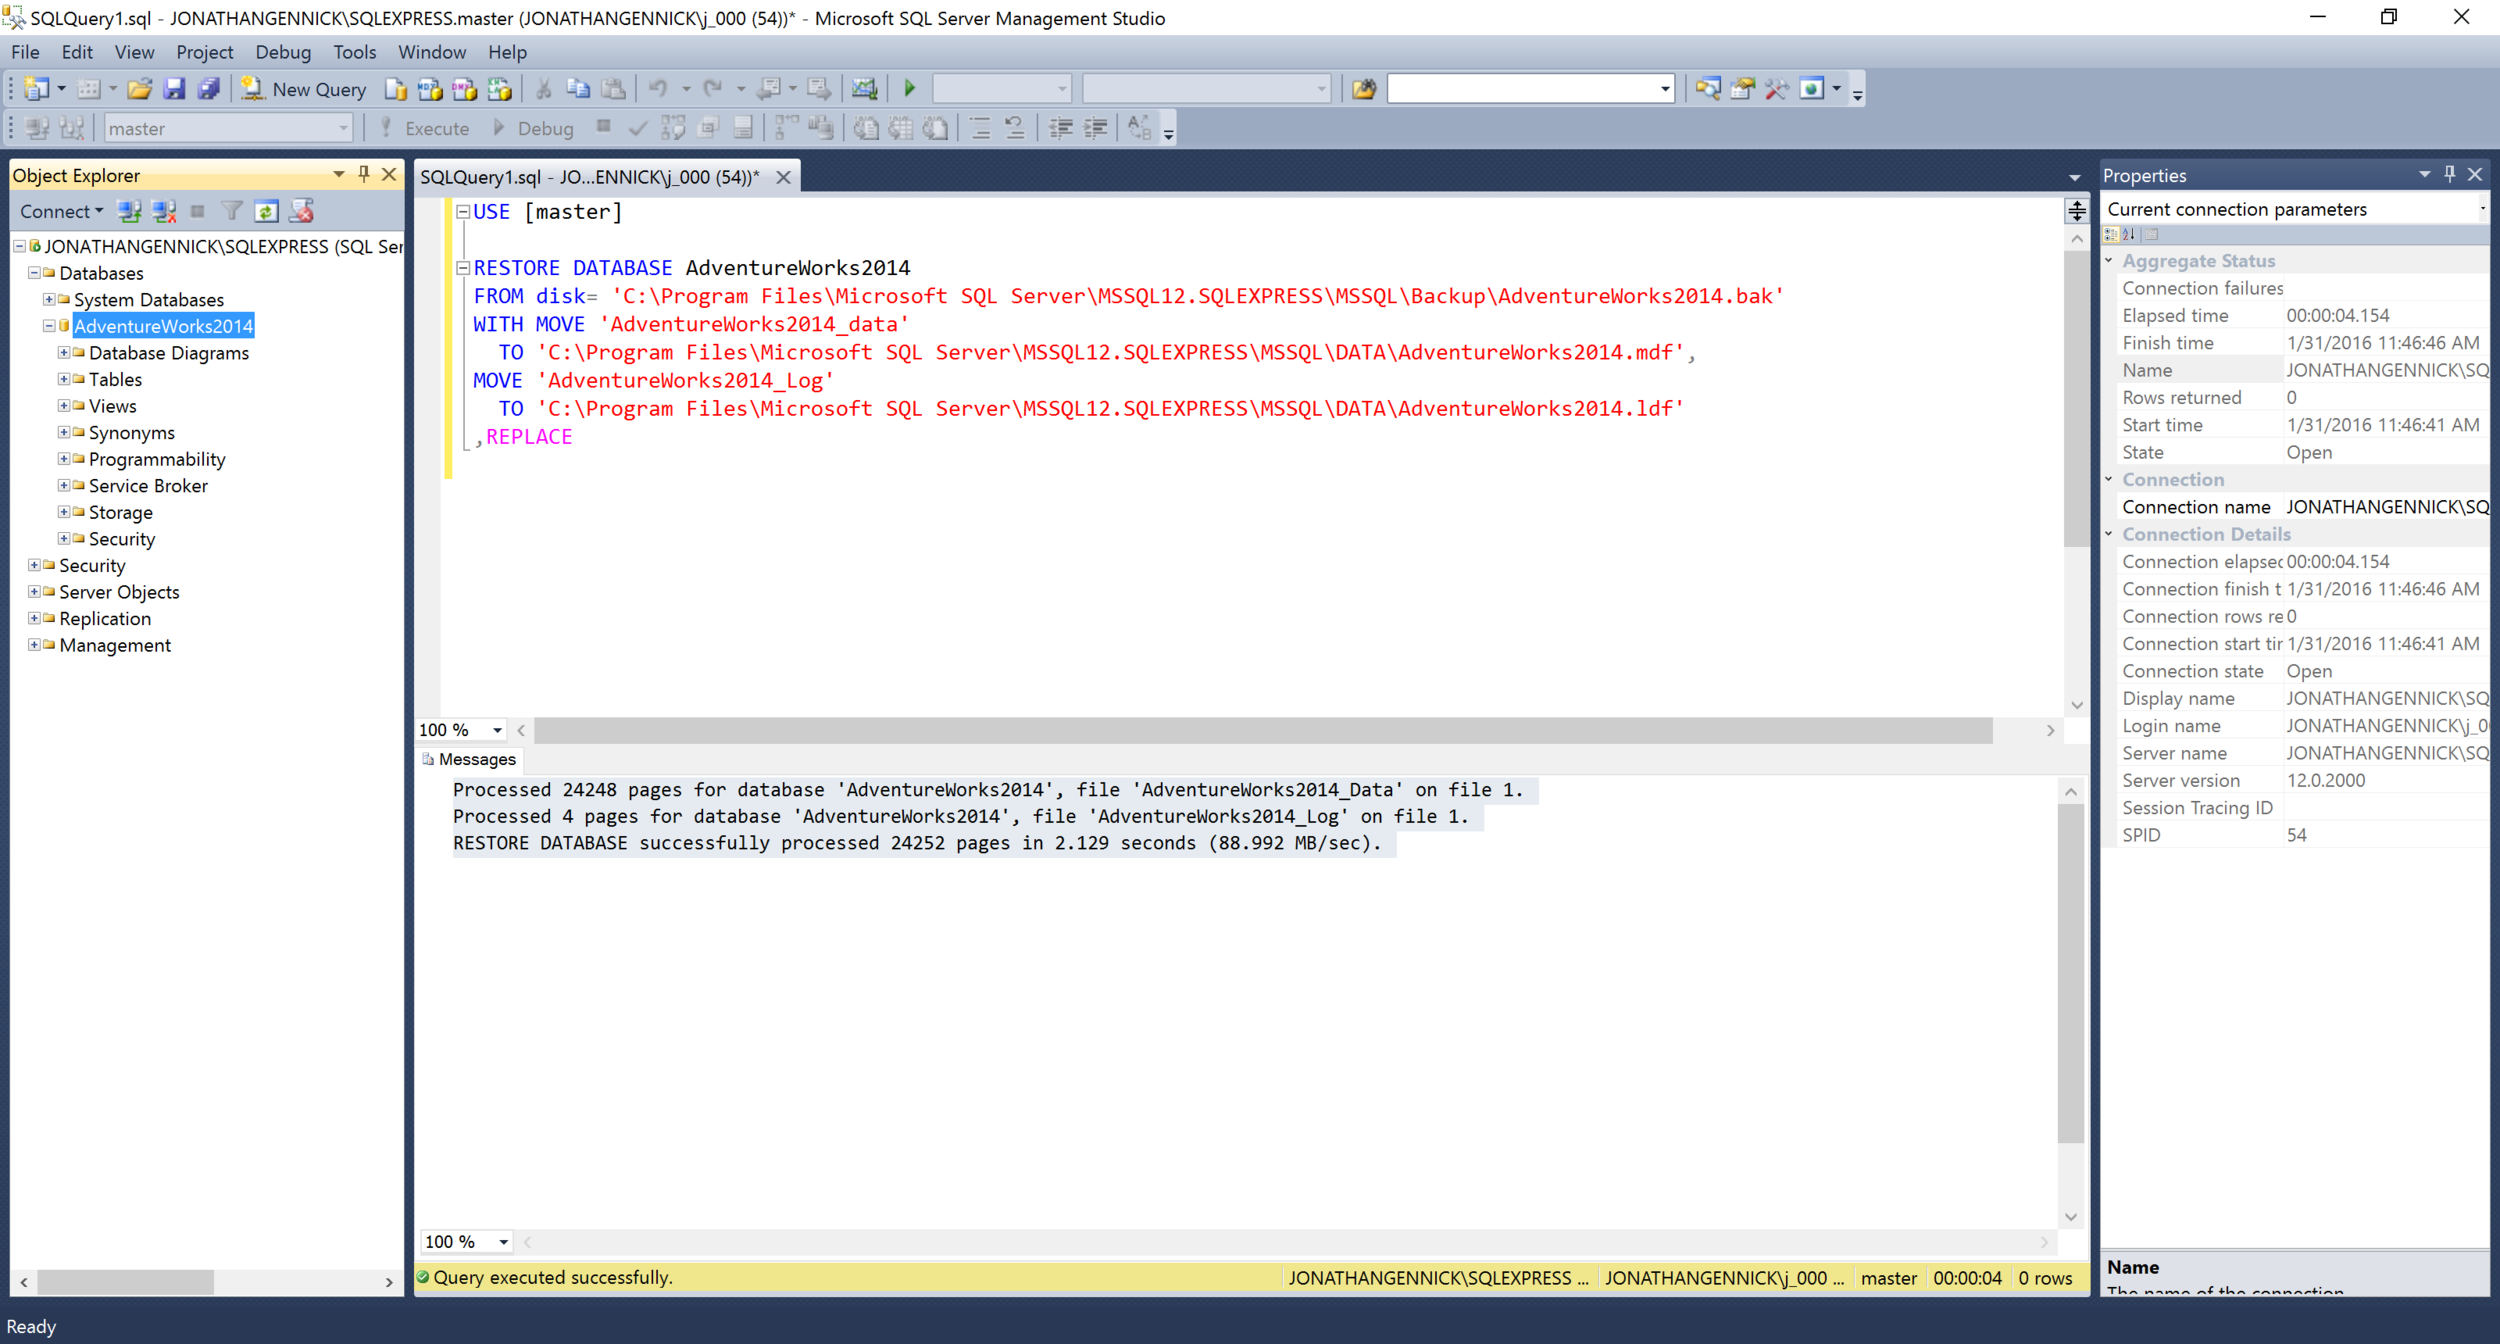Open Messages pane zoom 100 % dropdown
This screenshot has height=1344, width=2500.
(x=503, y=1242)
